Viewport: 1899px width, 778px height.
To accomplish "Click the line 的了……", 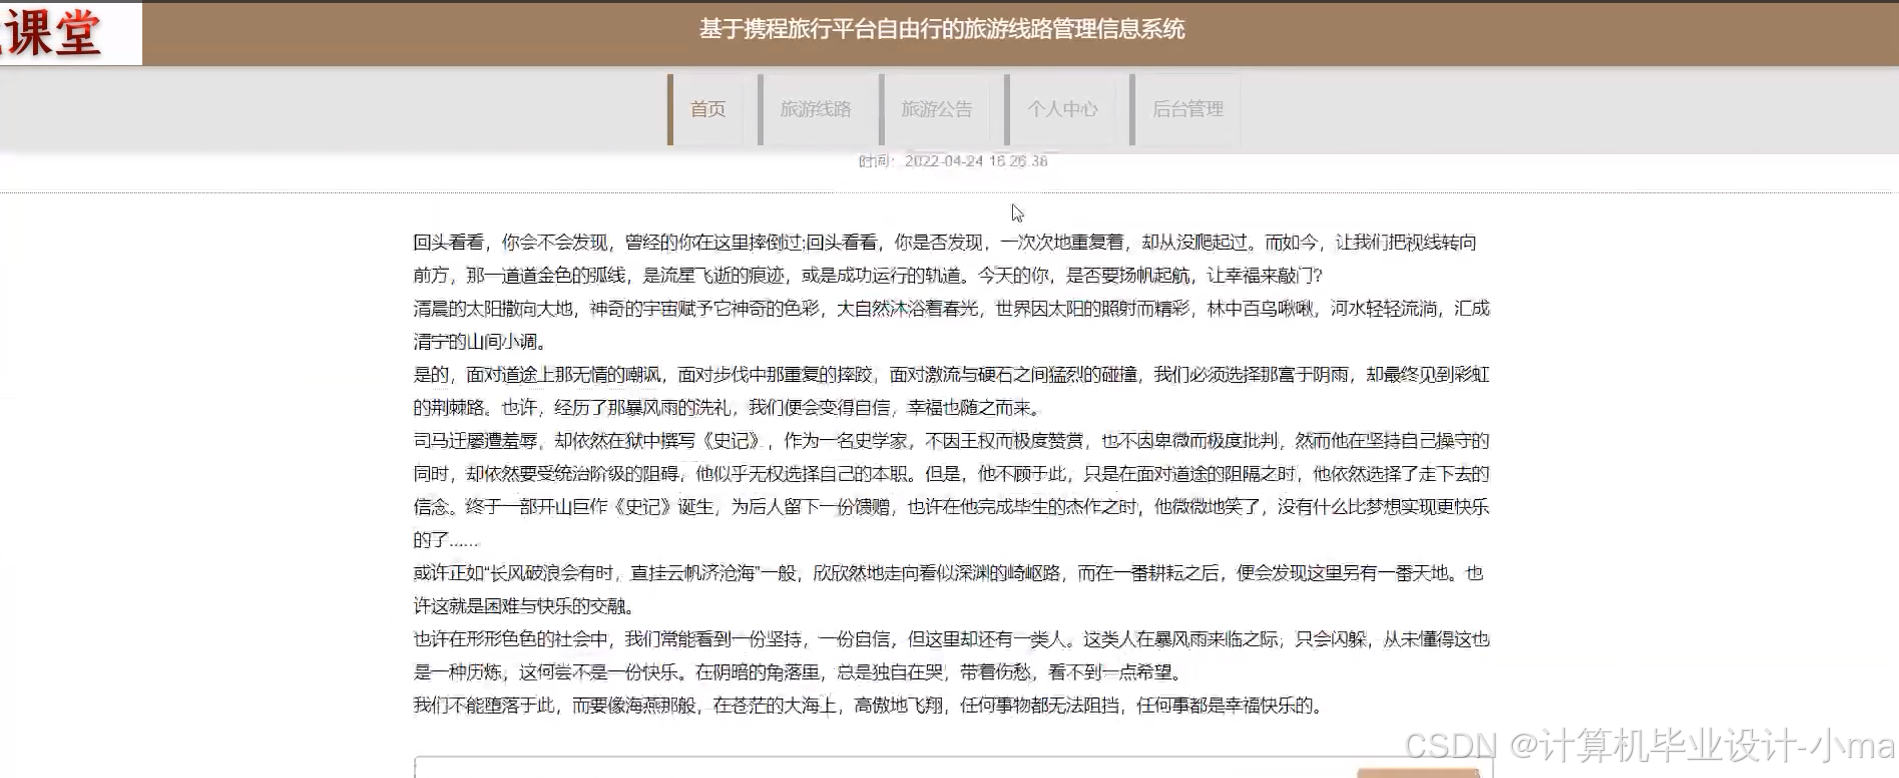I will [446, 540].
